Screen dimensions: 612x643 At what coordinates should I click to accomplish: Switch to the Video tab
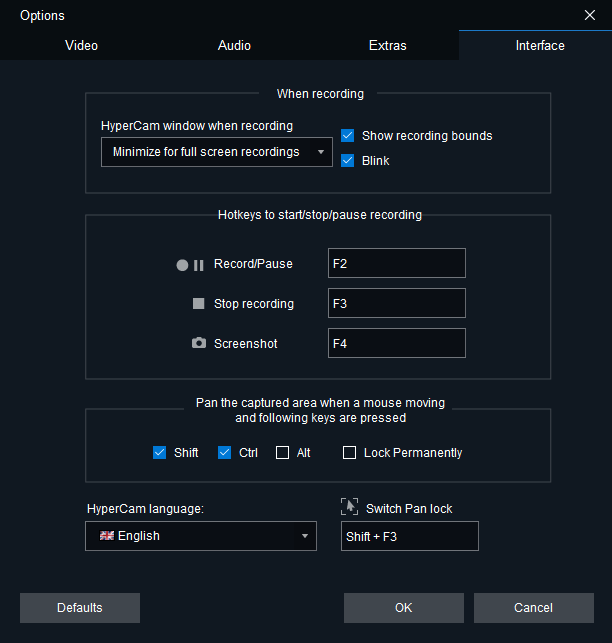[81, 45]
